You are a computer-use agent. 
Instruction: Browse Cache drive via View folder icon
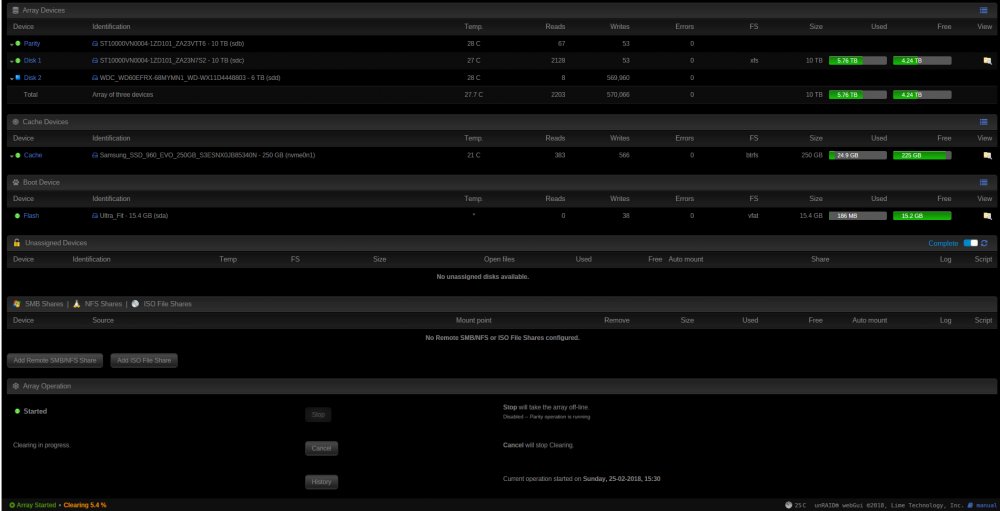pyautogui.click(x=987, y=155)
